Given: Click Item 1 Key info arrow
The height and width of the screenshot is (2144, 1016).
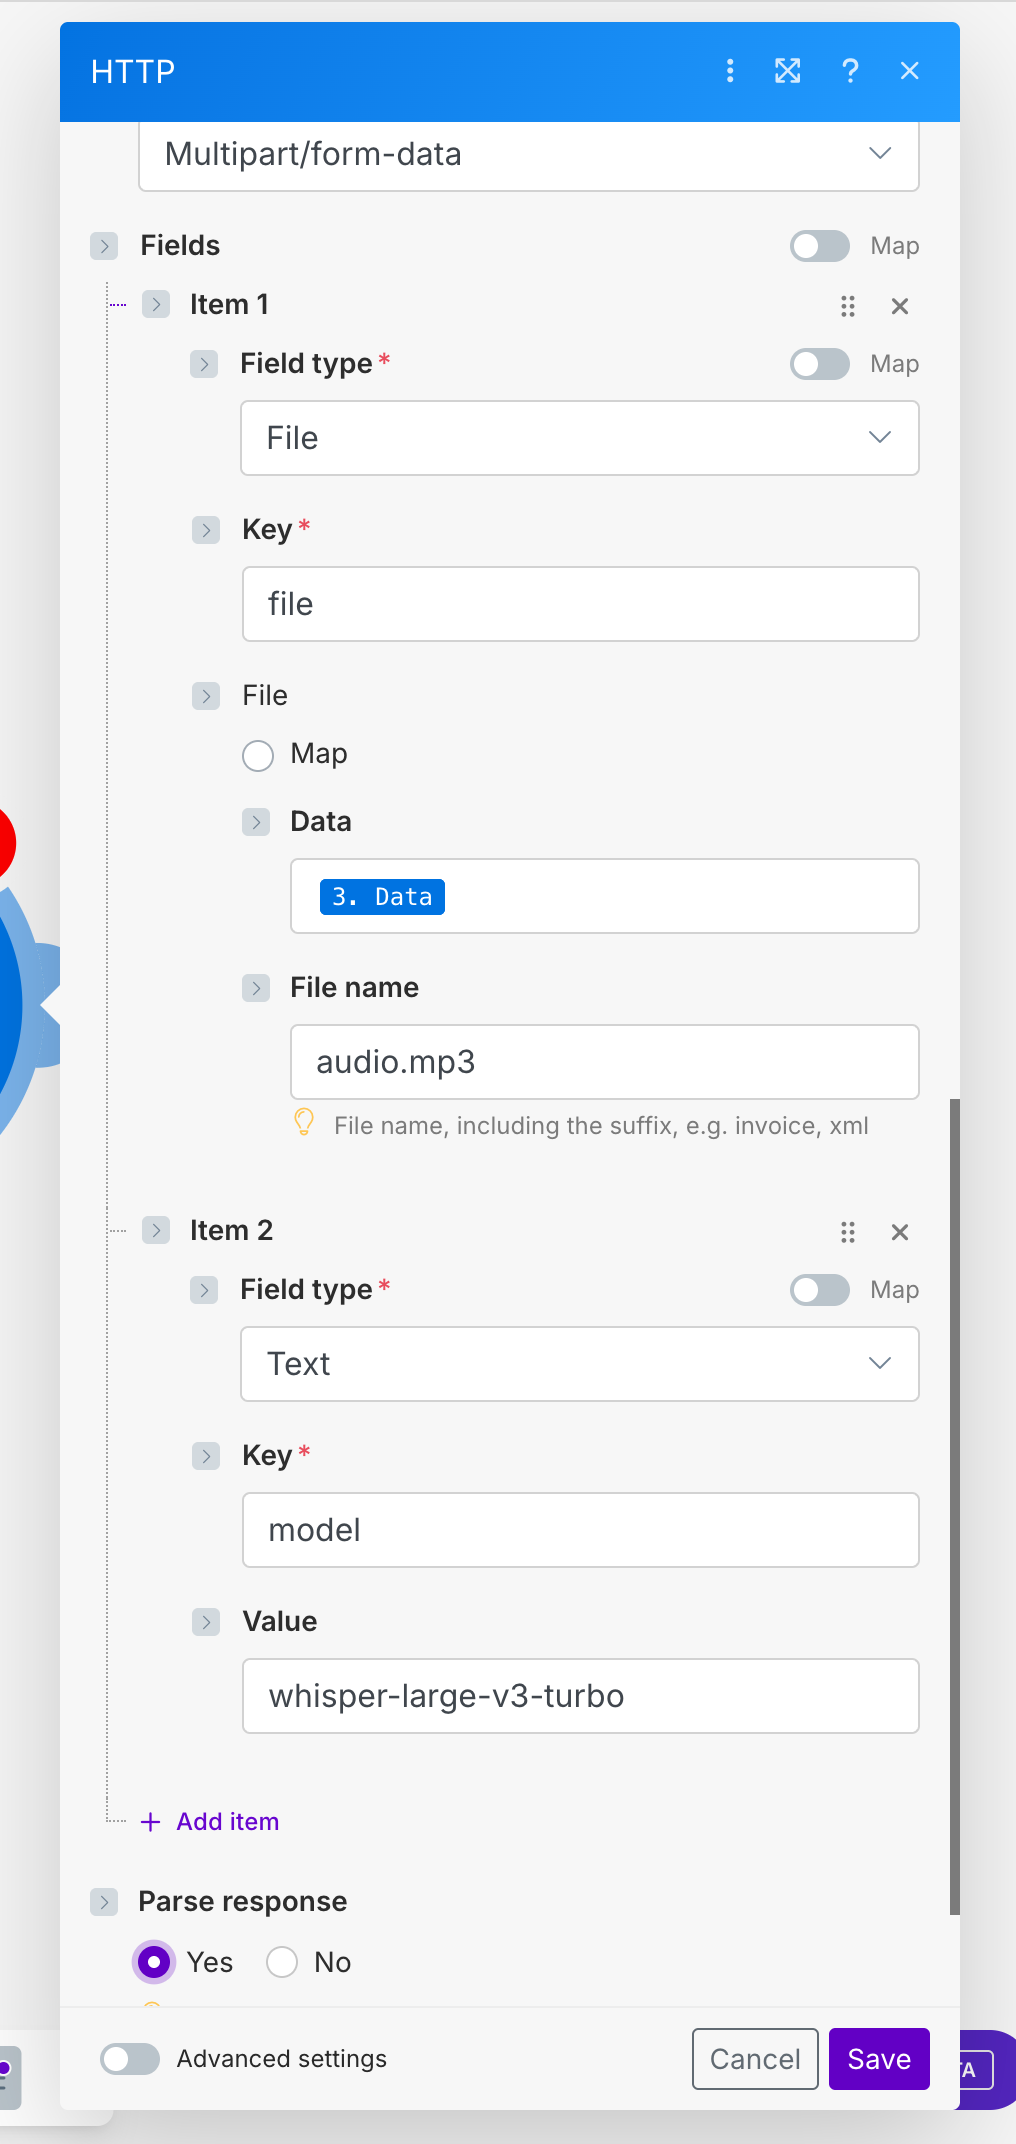Looking at the screenshot, I should (x=206, y=530).
